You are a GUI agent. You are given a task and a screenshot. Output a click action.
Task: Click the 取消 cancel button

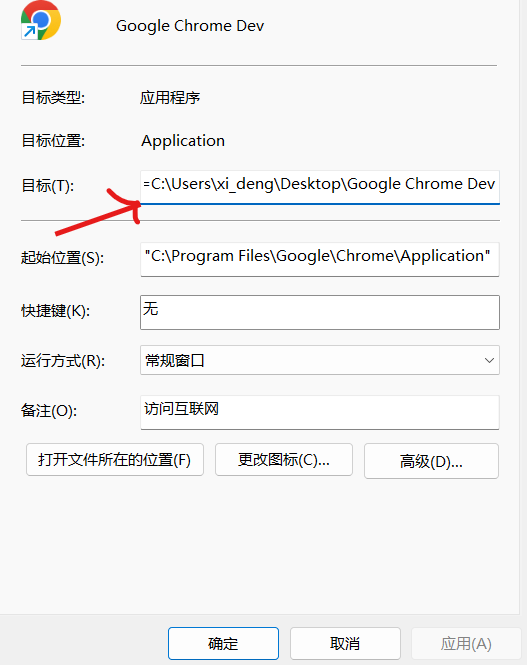click(345, 643)
